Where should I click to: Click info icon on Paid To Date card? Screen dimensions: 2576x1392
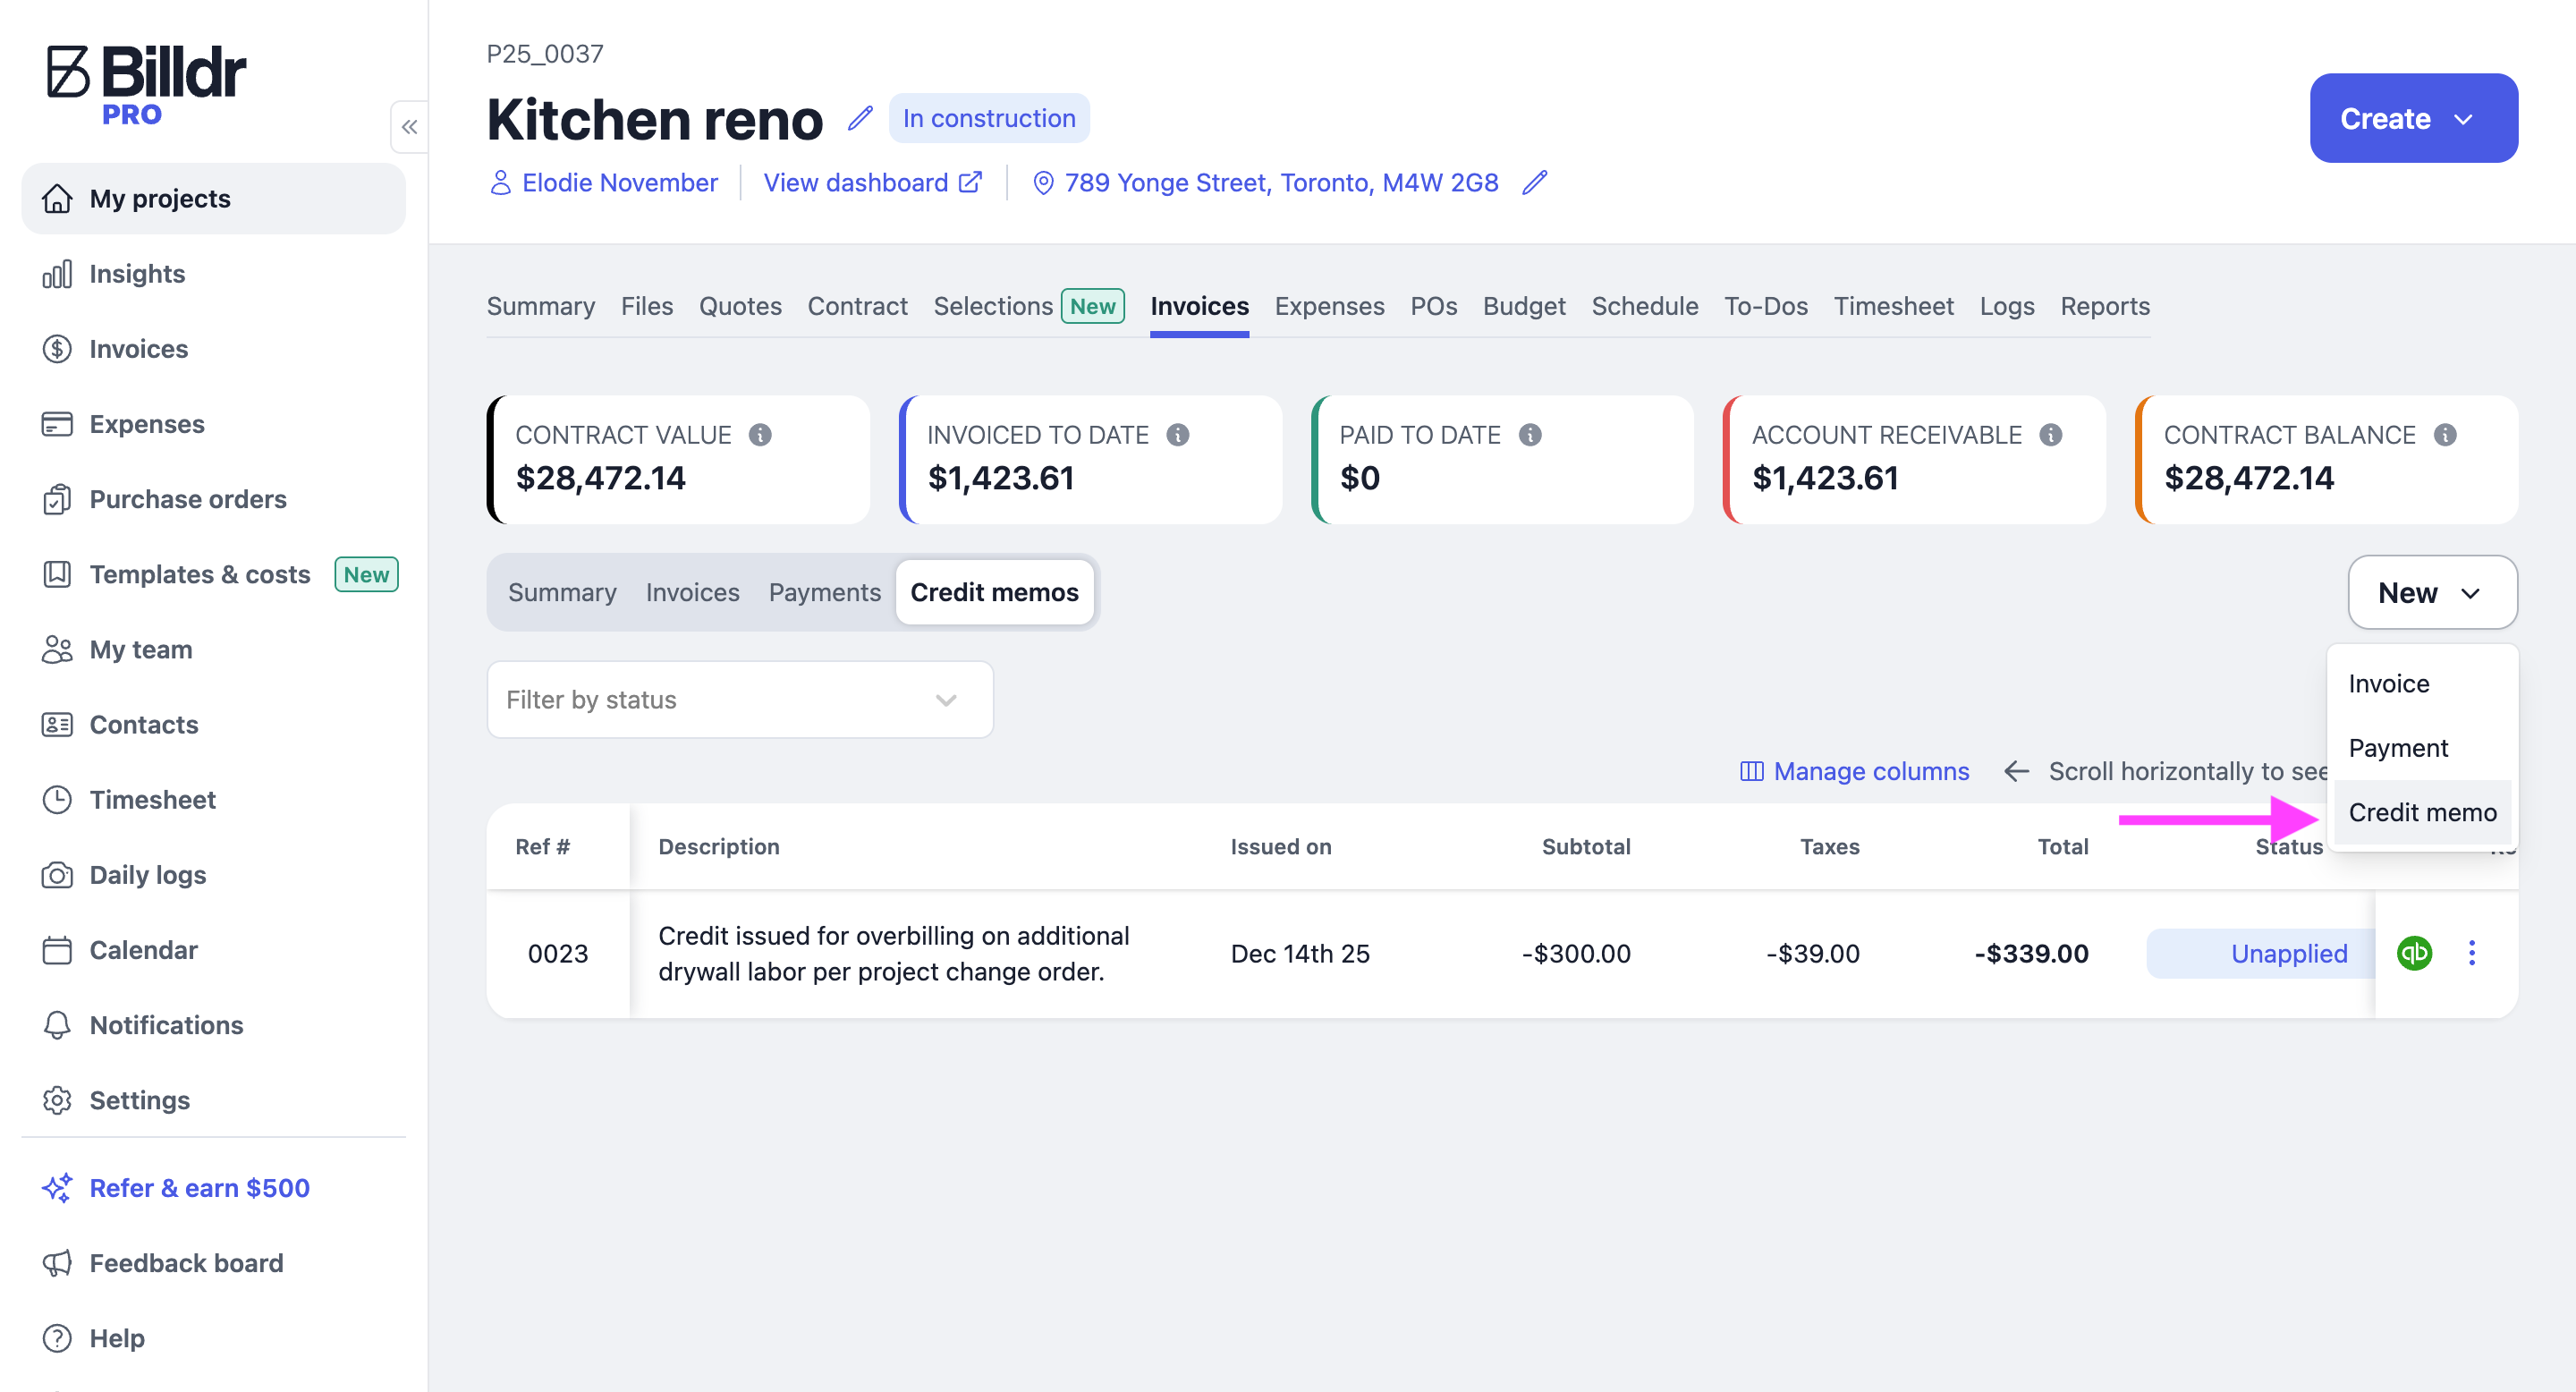(x=1530, y=435)
